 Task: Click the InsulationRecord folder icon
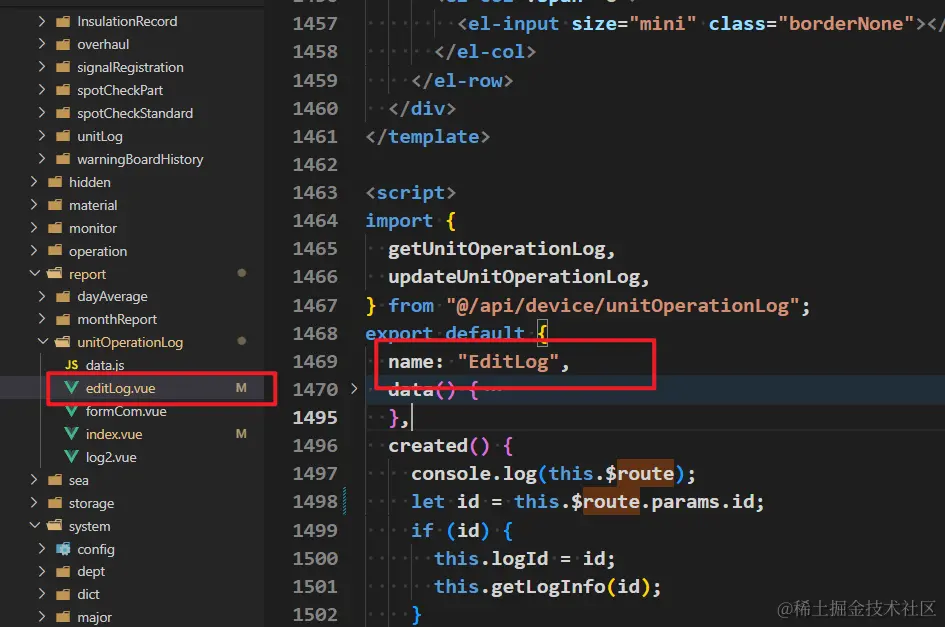click(63, 22)
